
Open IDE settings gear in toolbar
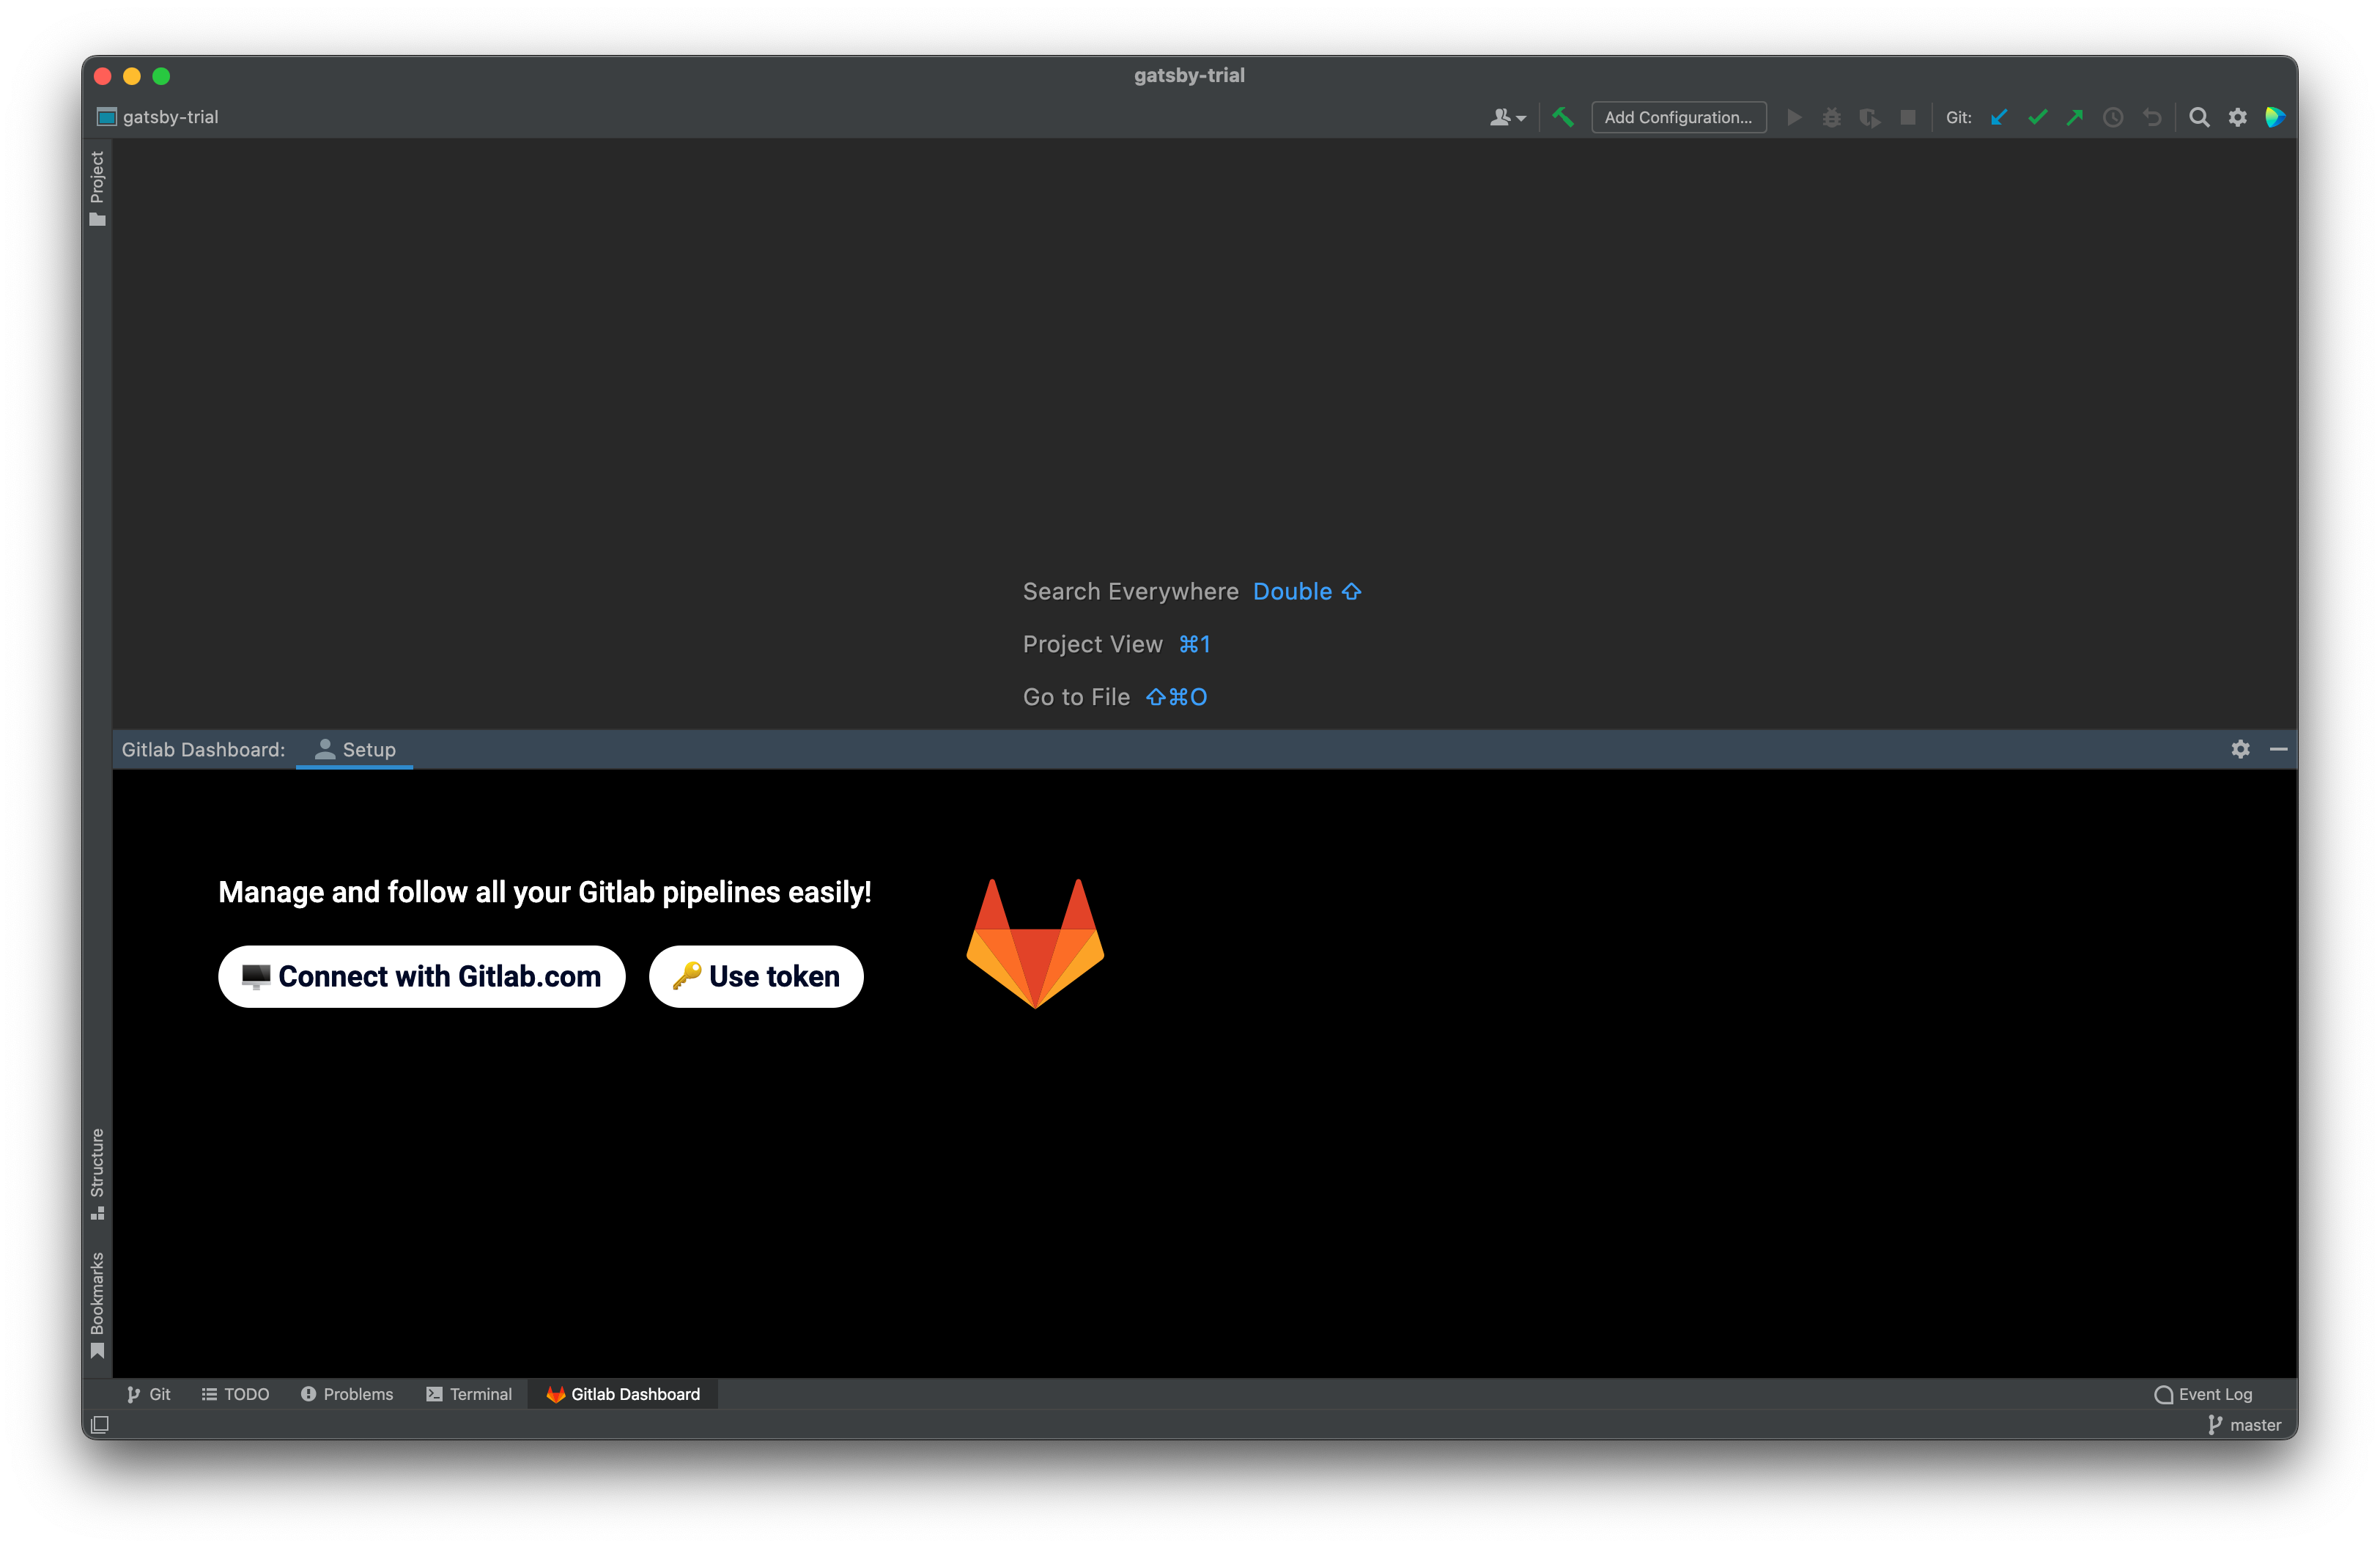[x=2238, y=118]
